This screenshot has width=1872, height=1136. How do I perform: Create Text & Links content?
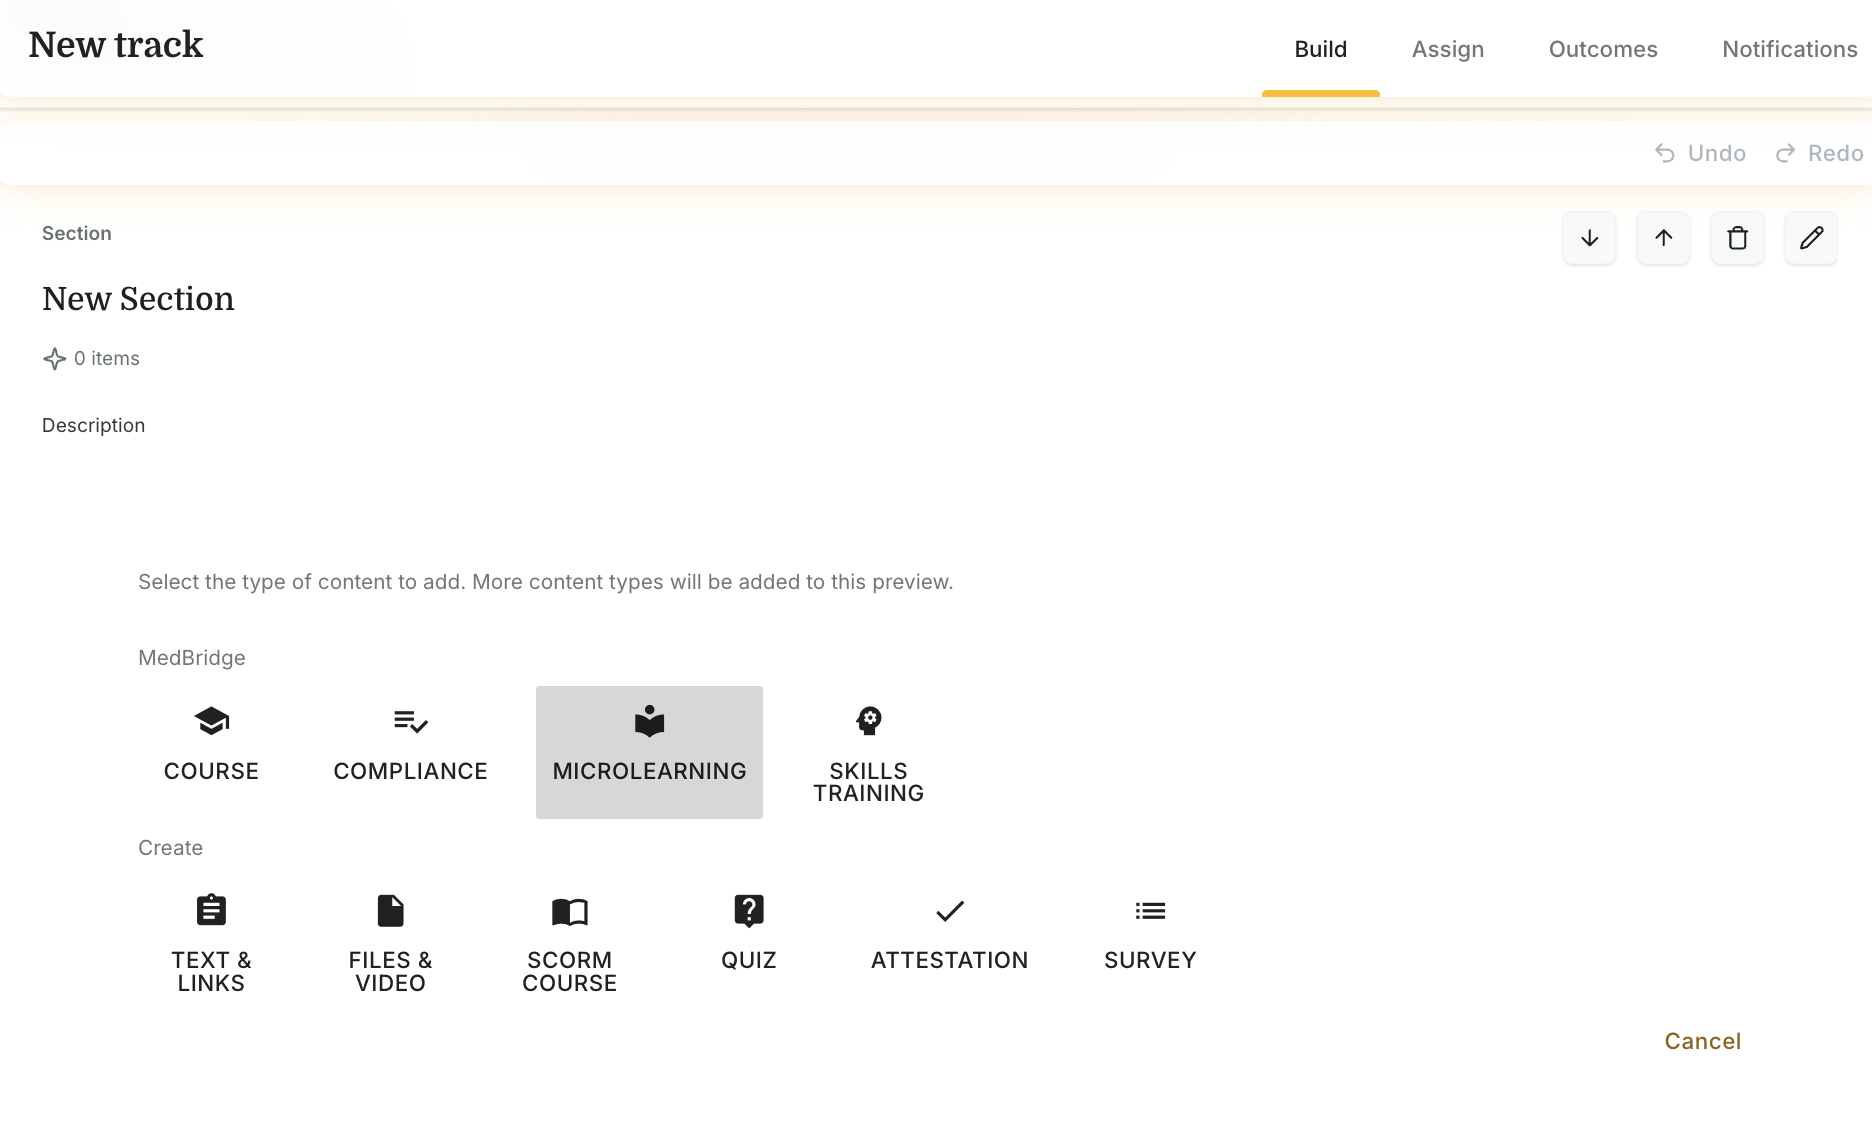(211, 943)
